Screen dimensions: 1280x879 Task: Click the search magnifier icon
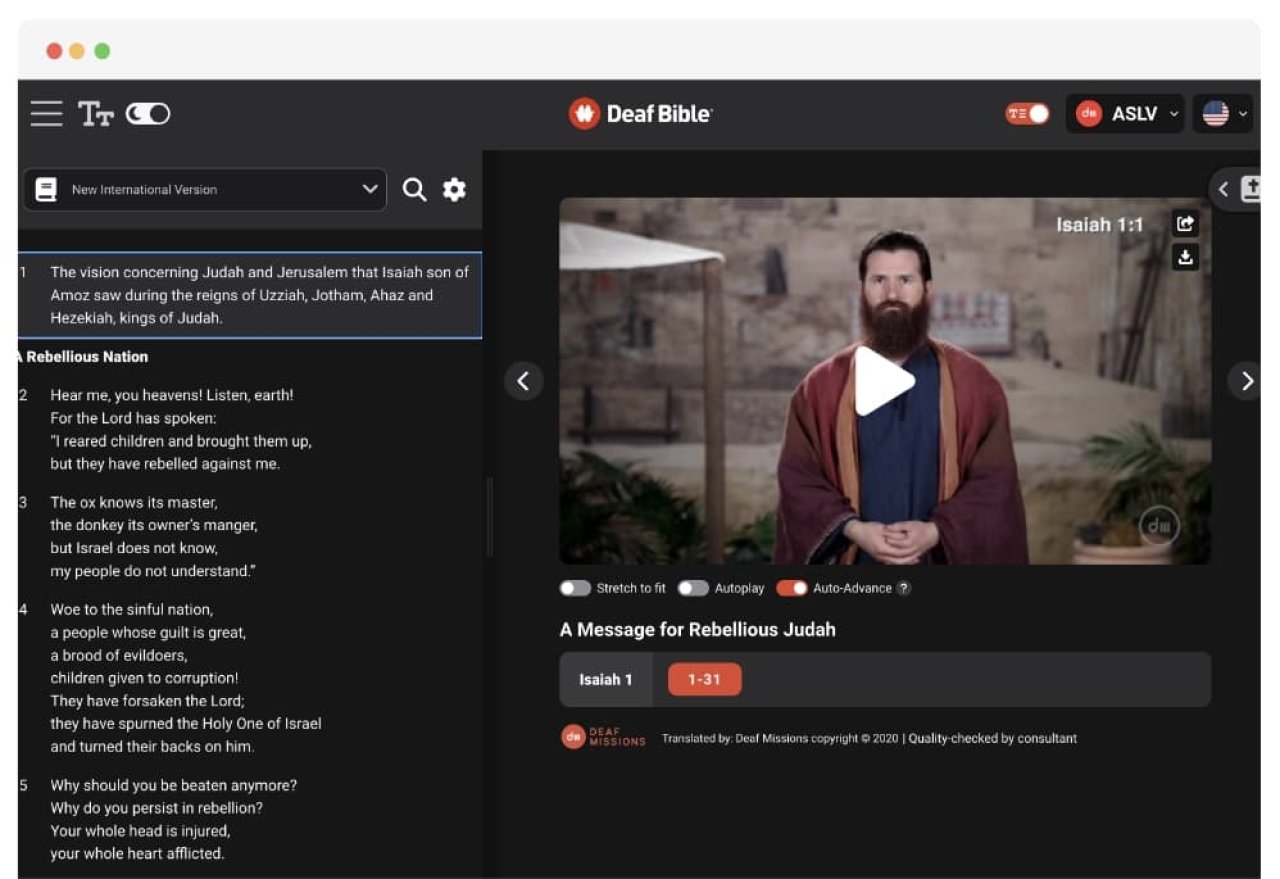414,189
